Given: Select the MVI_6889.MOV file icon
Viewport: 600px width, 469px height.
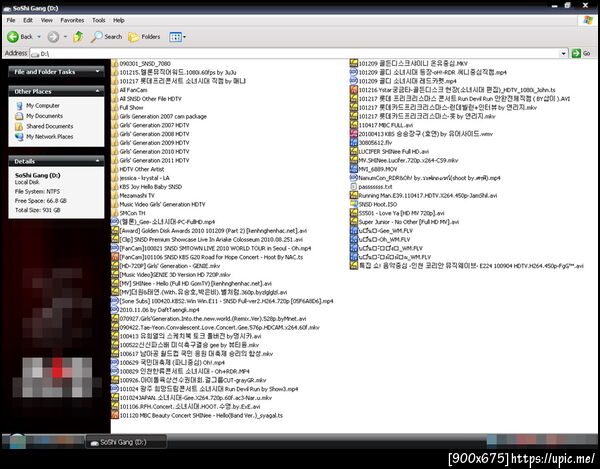Looking at the screenshot, I should coord(354,169).
